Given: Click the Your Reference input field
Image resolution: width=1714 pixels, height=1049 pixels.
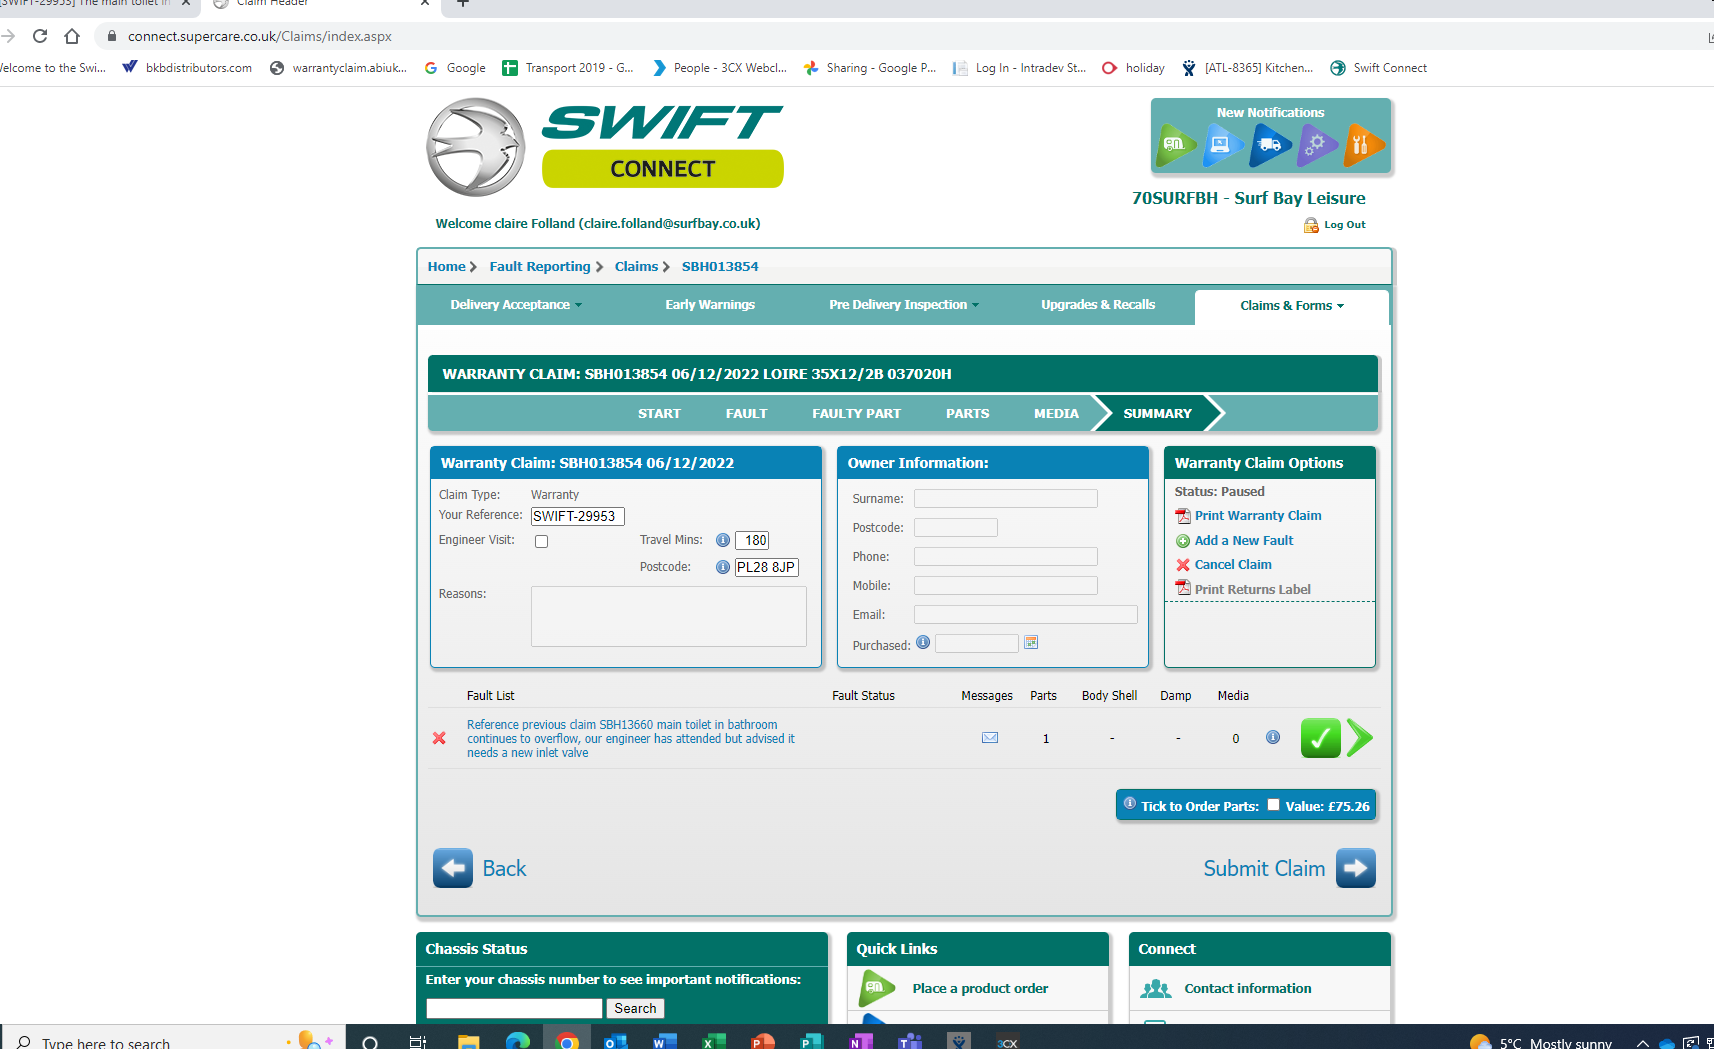Looking at the screenshot, I should click(578, 516).
